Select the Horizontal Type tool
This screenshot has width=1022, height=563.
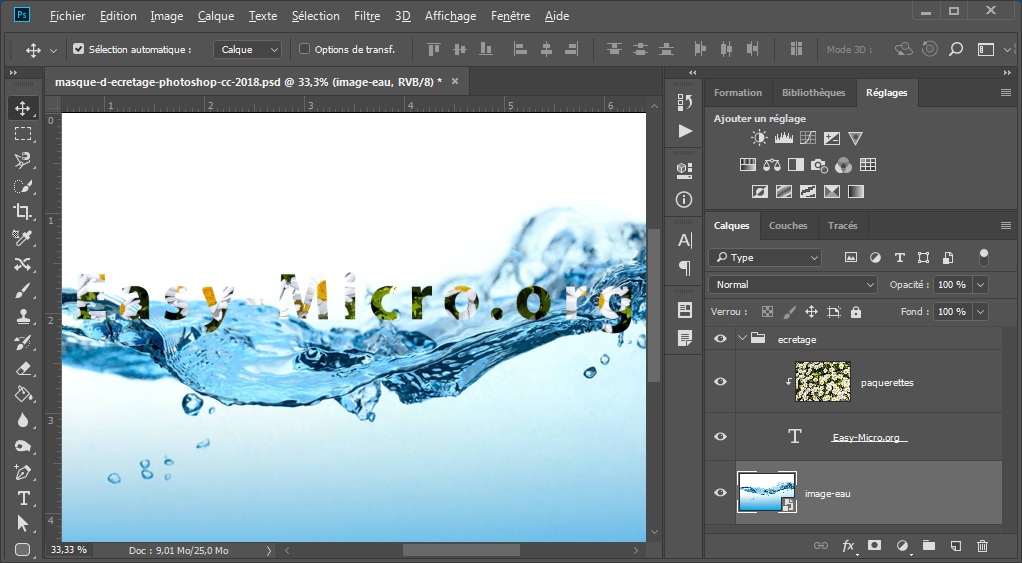pos(23,498)
